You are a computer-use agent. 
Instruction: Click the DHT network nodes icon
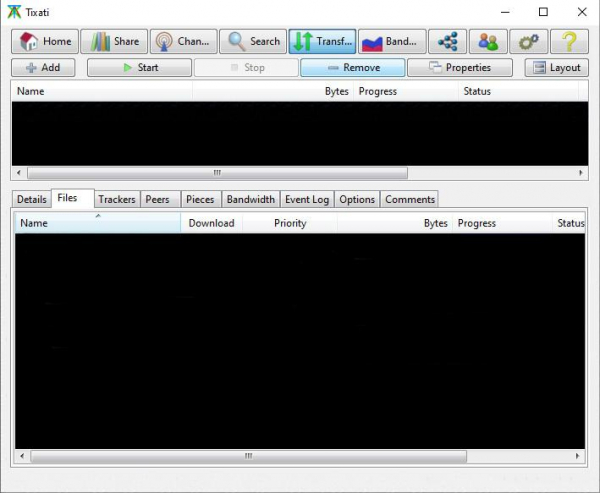[x=447, y=41]
